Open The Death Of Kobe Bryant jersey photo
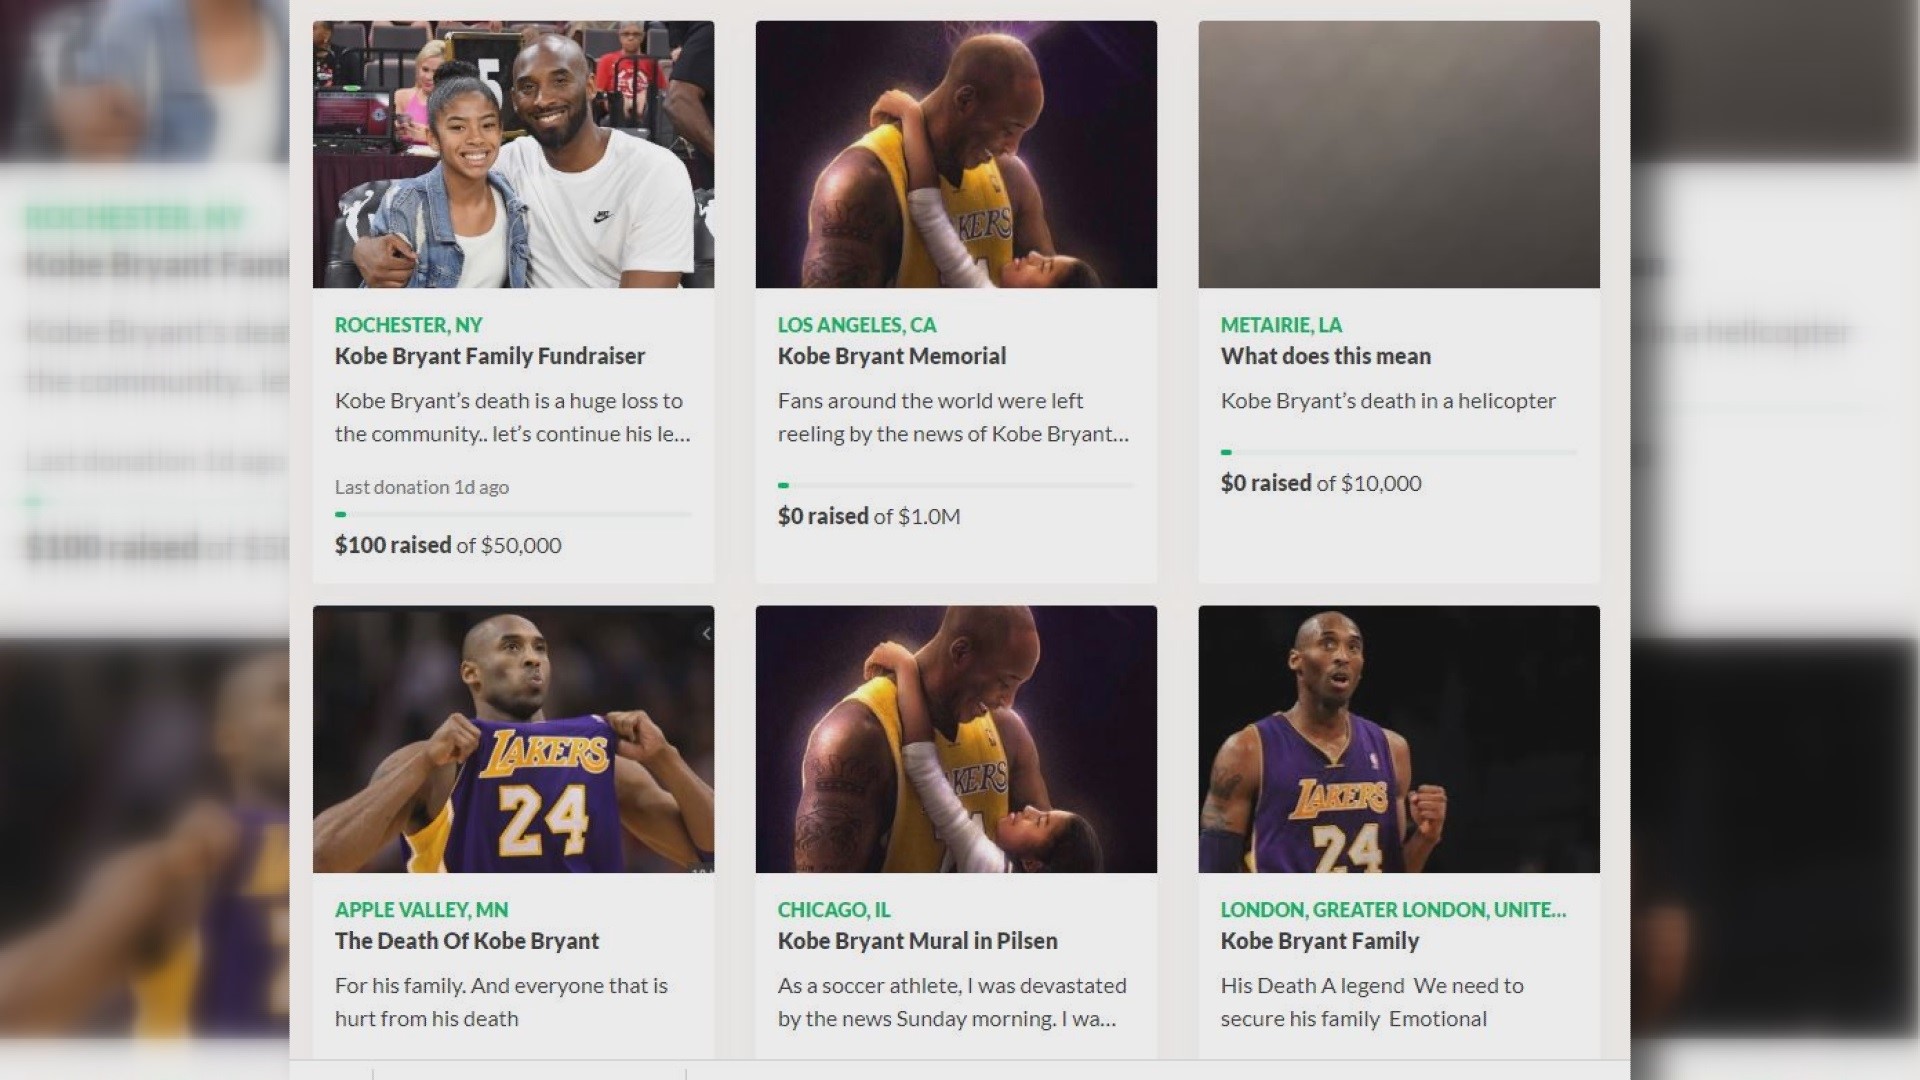Viewport: 1920px width, 1080px height. click(x=513, y=739)
